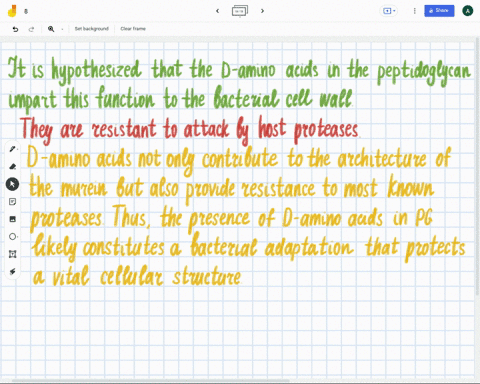Click the Share button
Screen dimensions: 480x384
tap(439, 11)
